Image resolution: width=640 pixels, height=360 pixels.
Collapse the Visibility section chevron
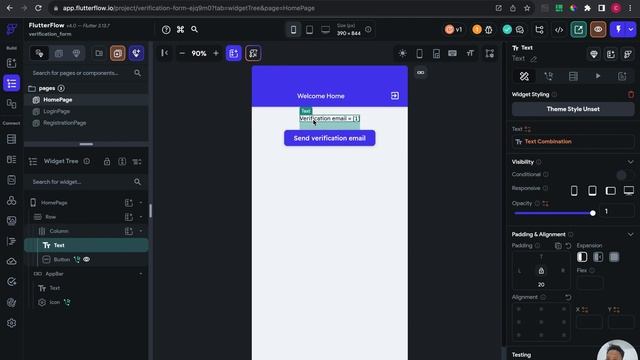point(631,162)
